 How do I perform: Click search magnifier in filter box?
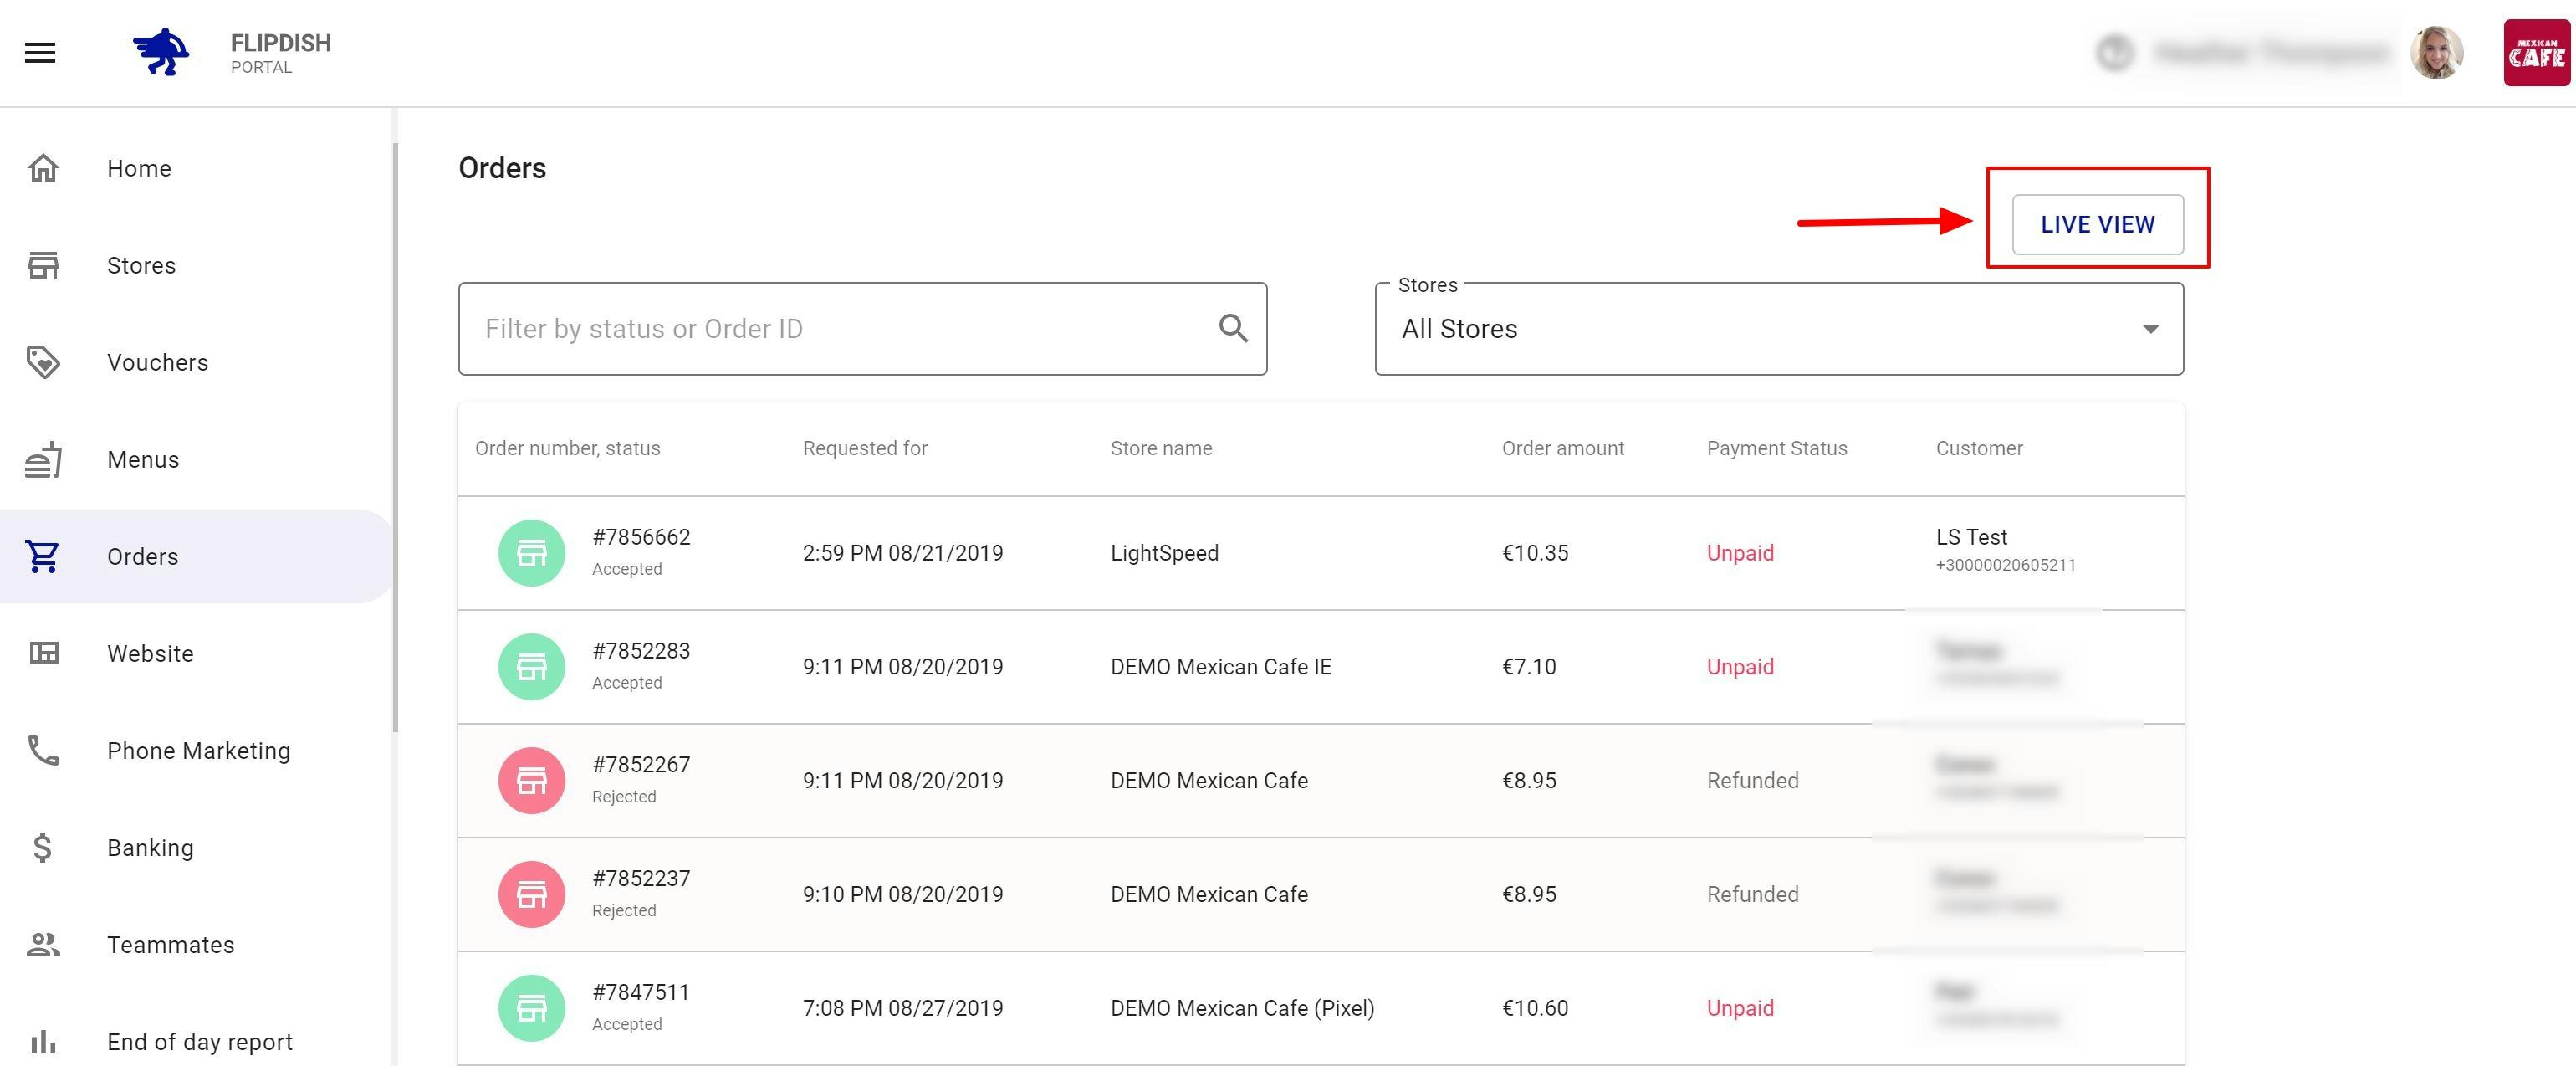click(1232, 328)
